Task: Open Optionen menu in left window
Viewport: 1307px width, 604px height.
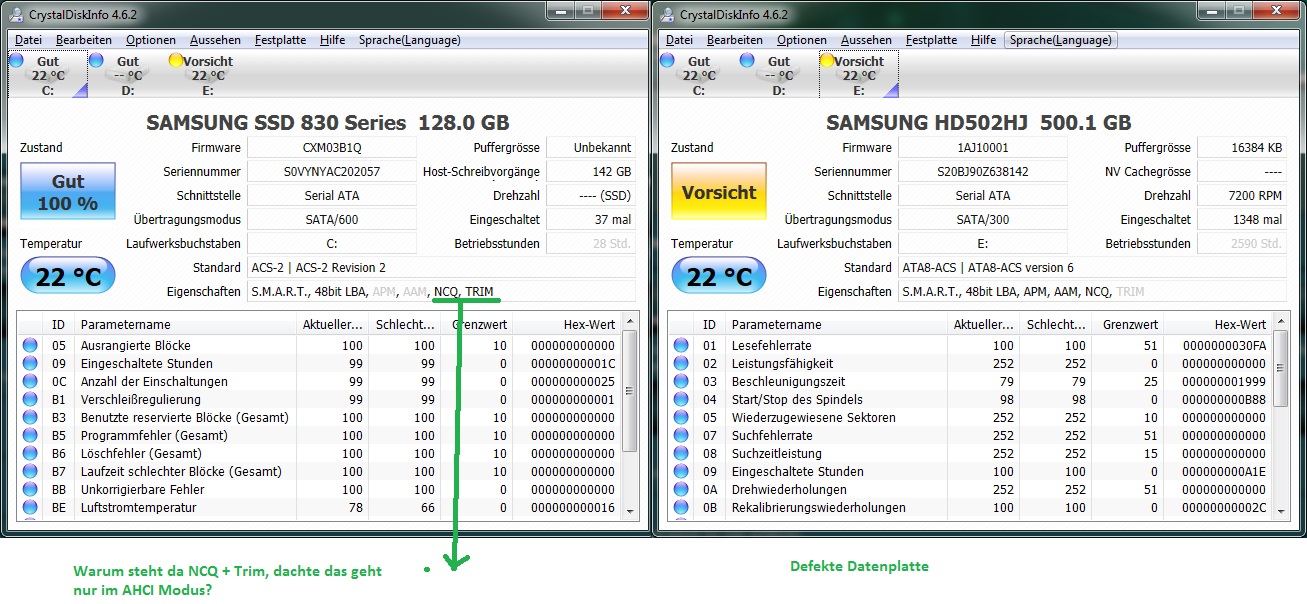Action: pyautogui.click(x=151, y=40)
